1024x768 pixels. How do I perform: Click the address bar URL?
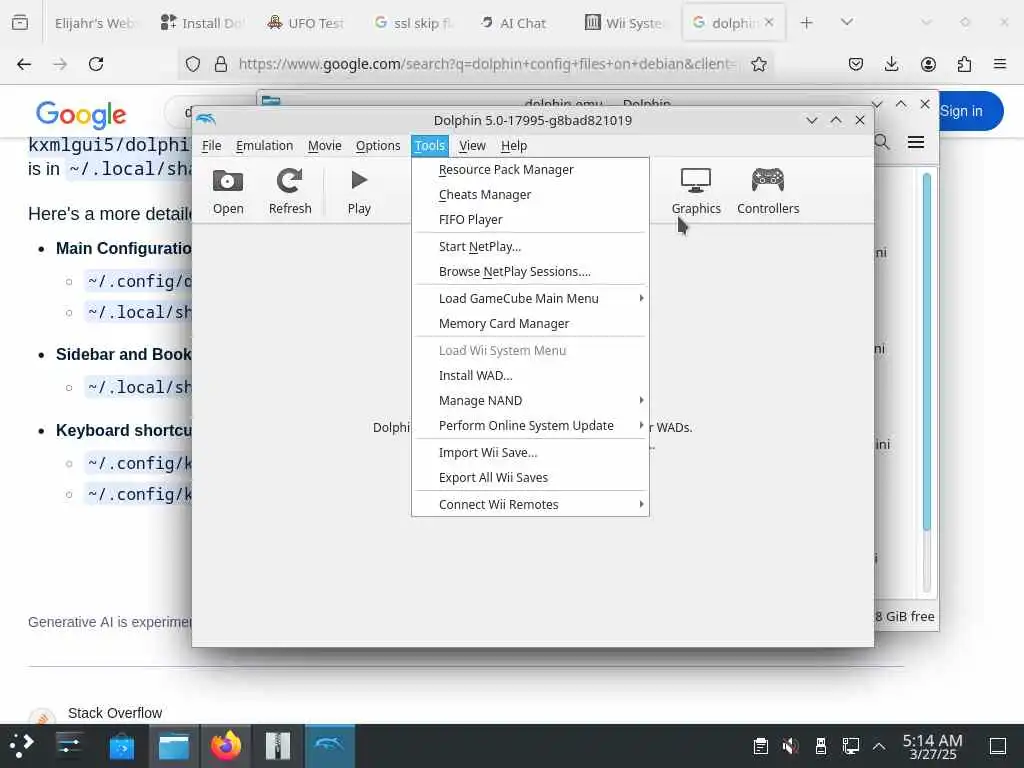487,64
